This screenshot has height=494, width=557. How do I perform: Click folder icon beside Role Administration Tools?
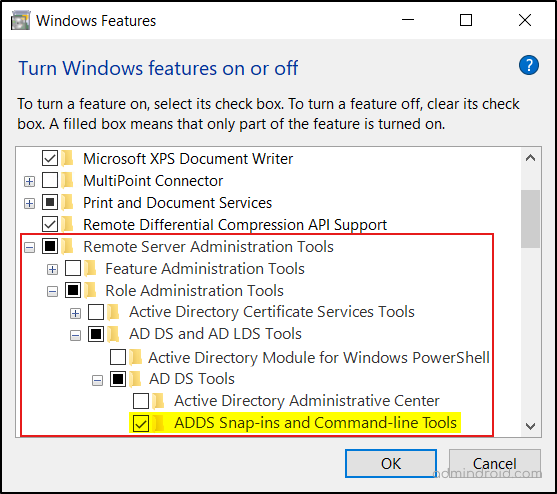tap(90, 291)
